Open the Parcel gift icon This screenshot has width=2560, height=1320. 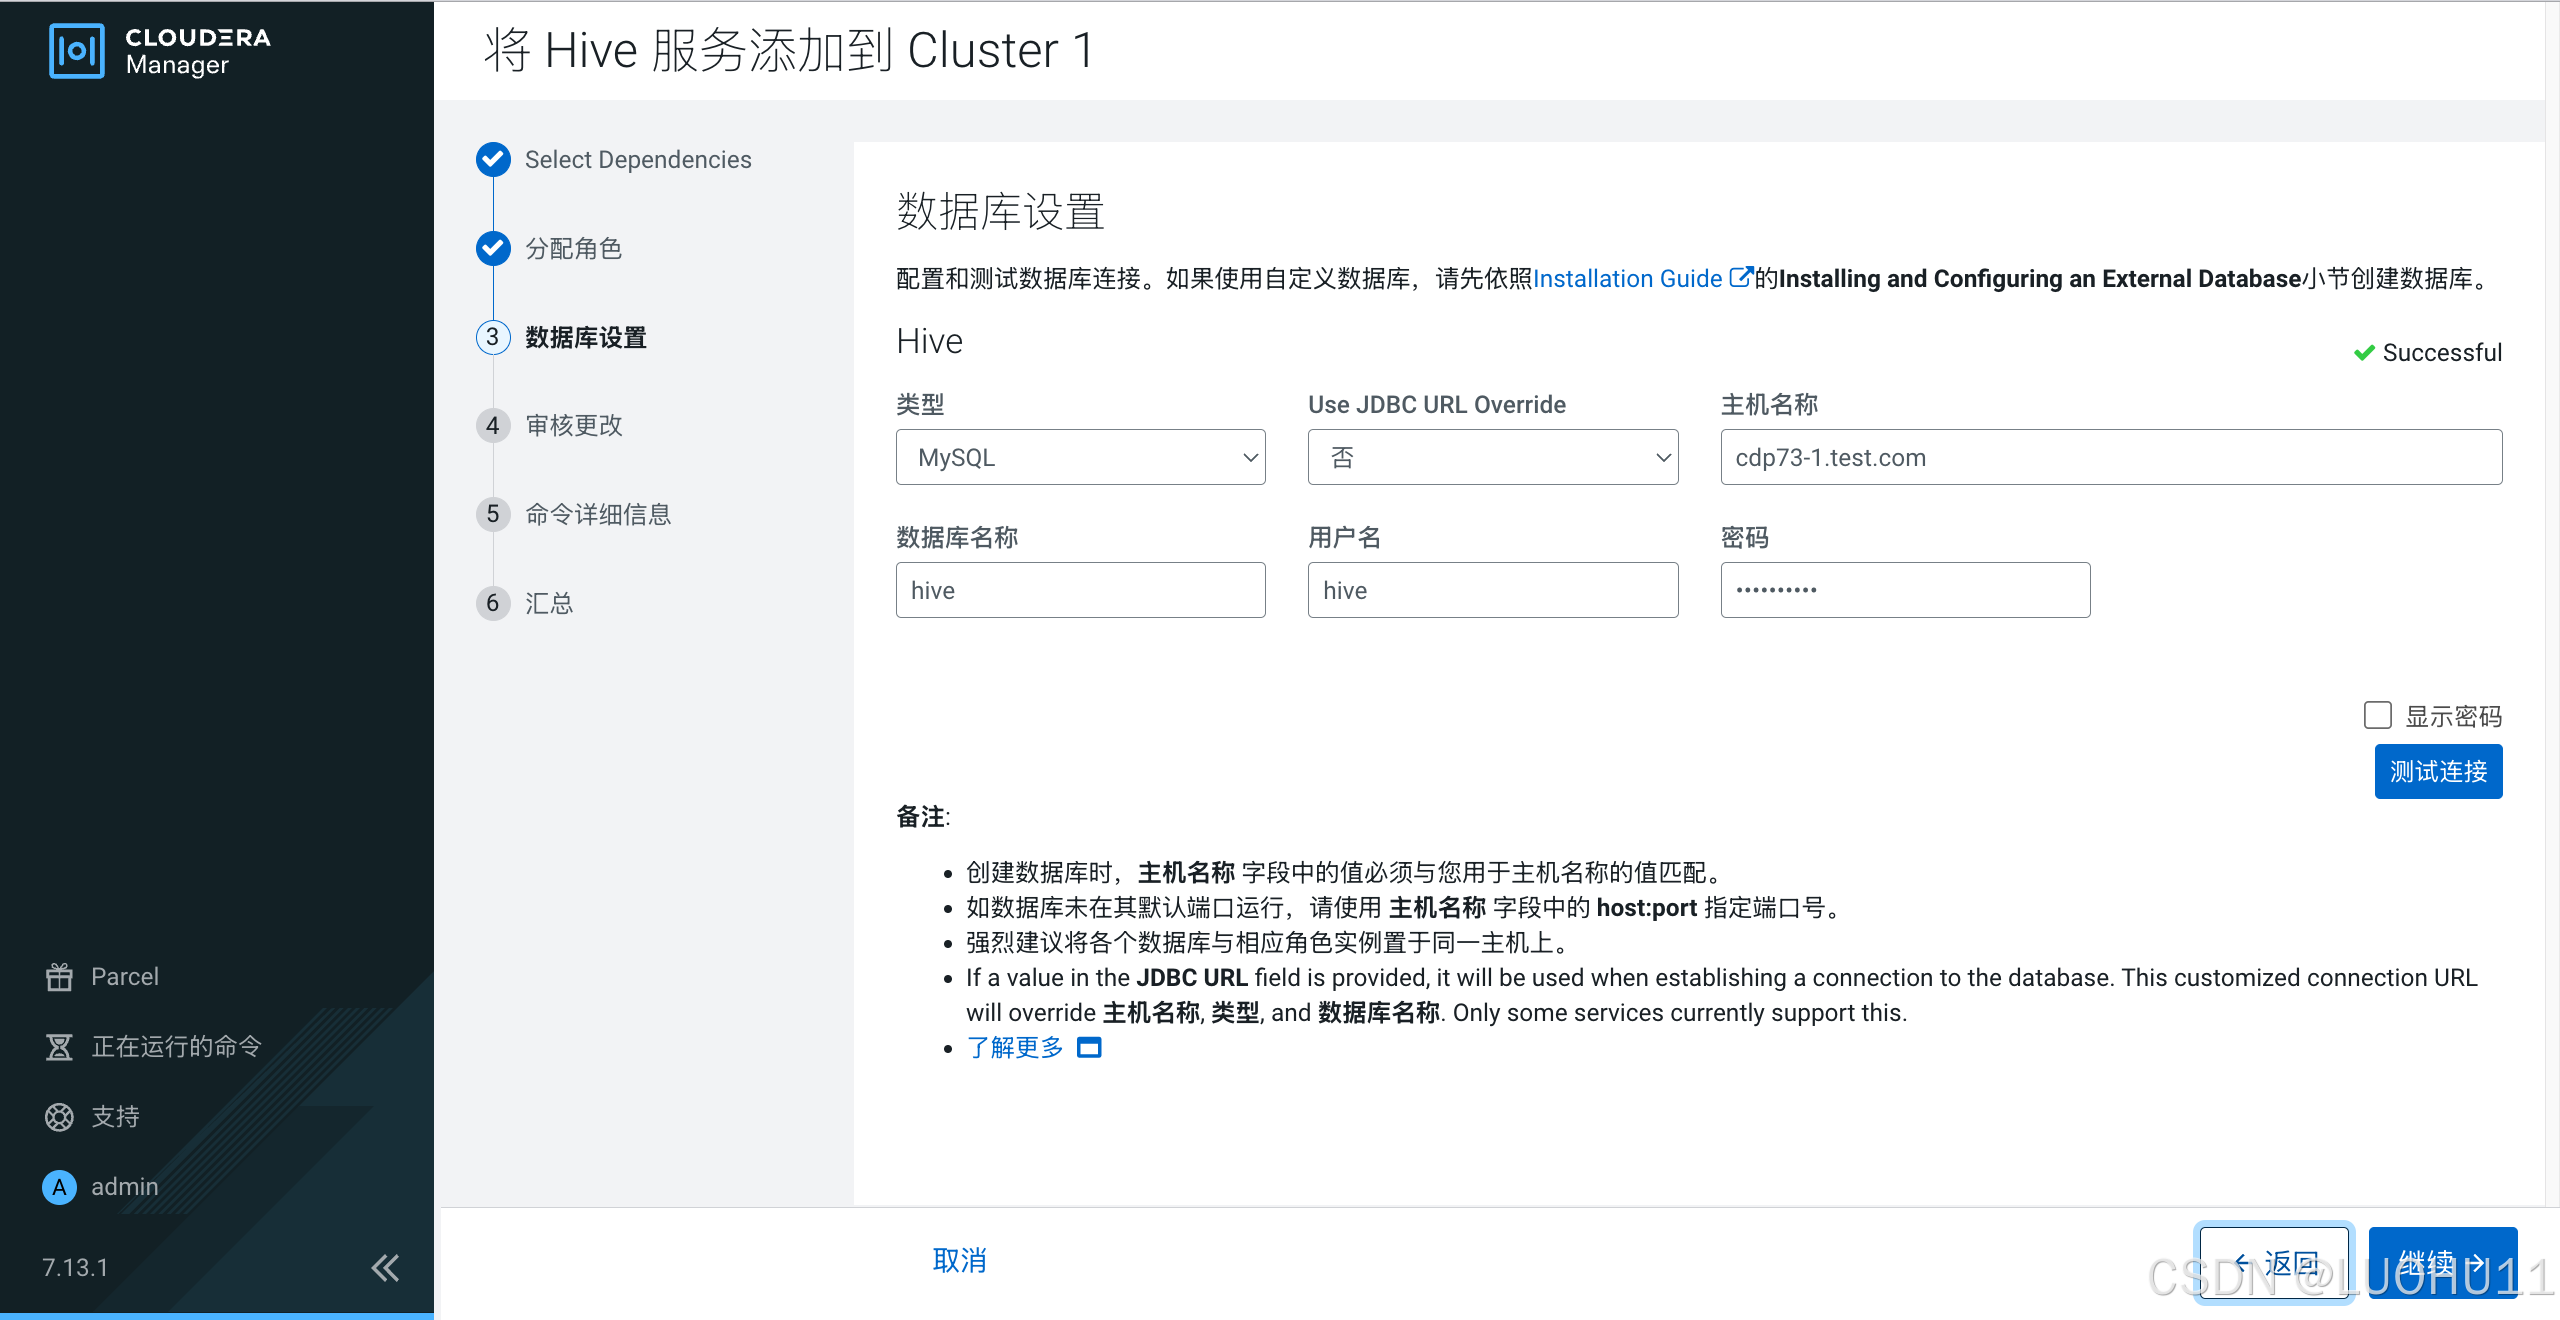(x=59, y=977)
